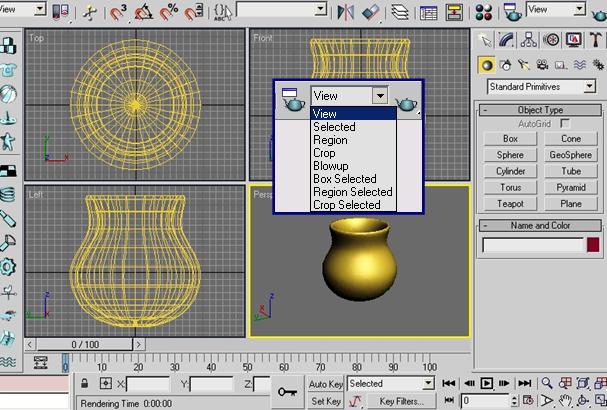Viewport: 607px width, 410px height.
Task: Click the dark red object color swatch
Action: (x=594, y=245)
